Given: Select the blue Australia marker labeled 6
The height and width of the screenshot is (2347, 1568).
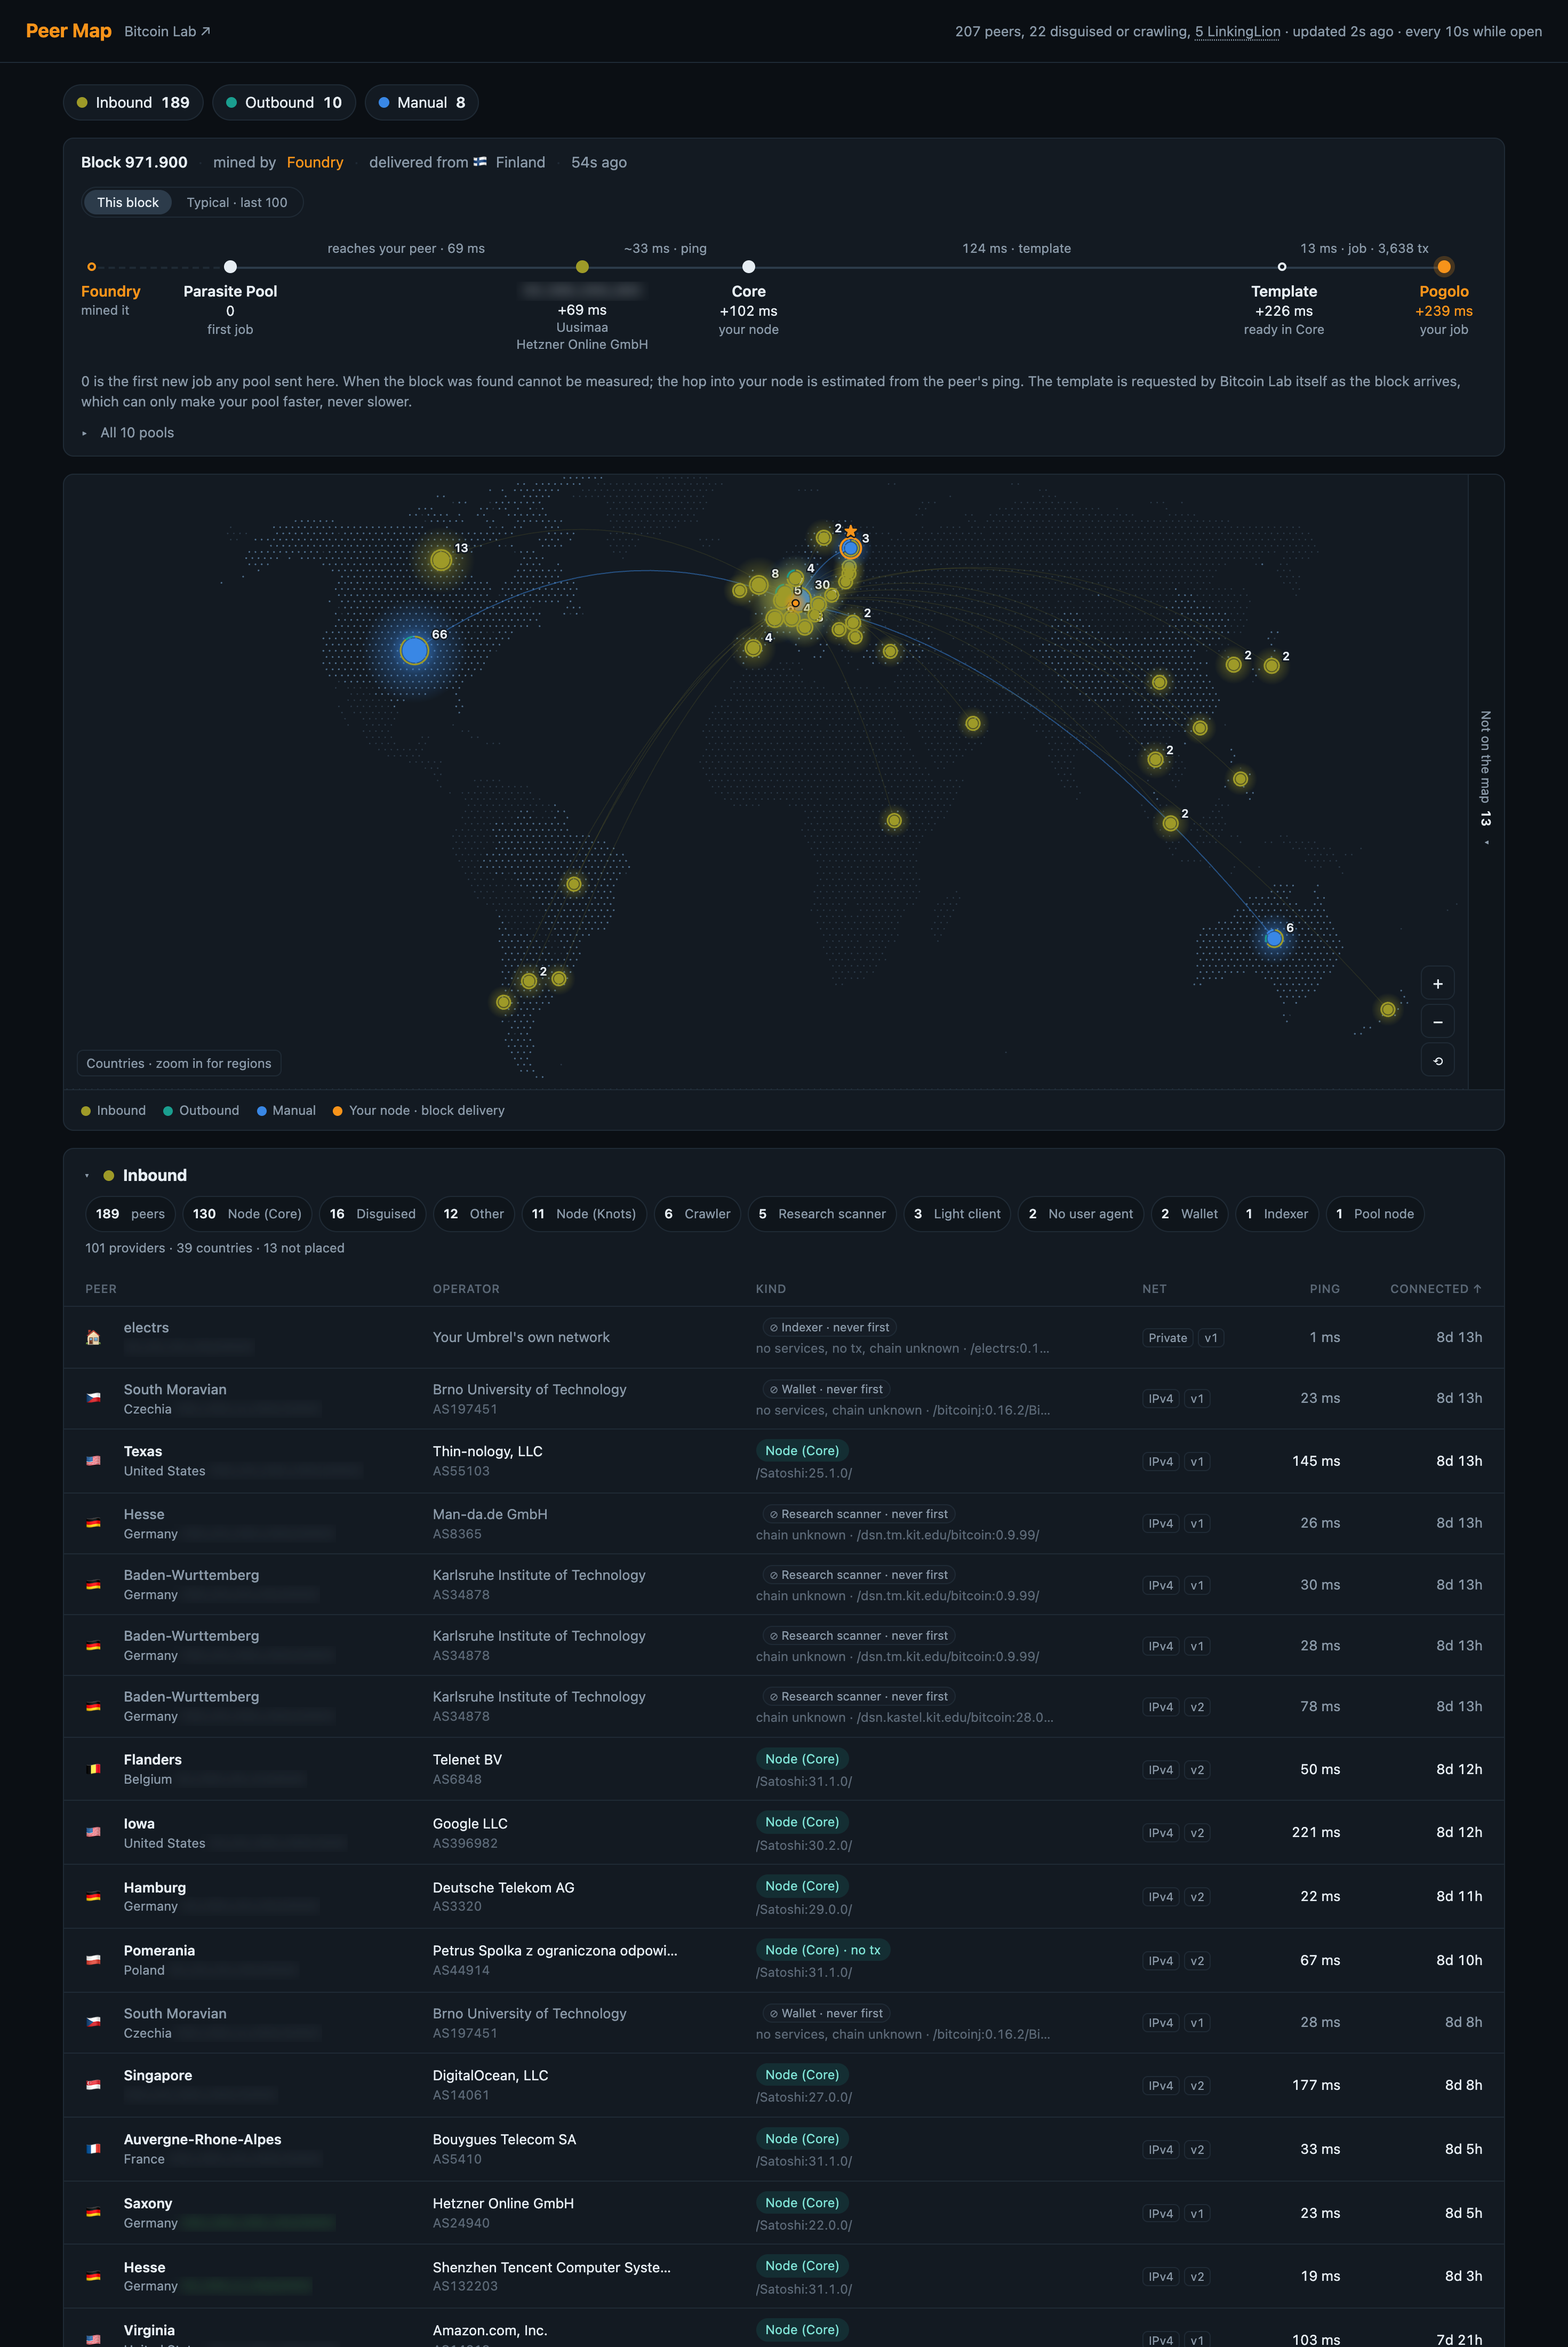Looking at the screenshot, I should pyautogui.click(x=1273, y=938).
